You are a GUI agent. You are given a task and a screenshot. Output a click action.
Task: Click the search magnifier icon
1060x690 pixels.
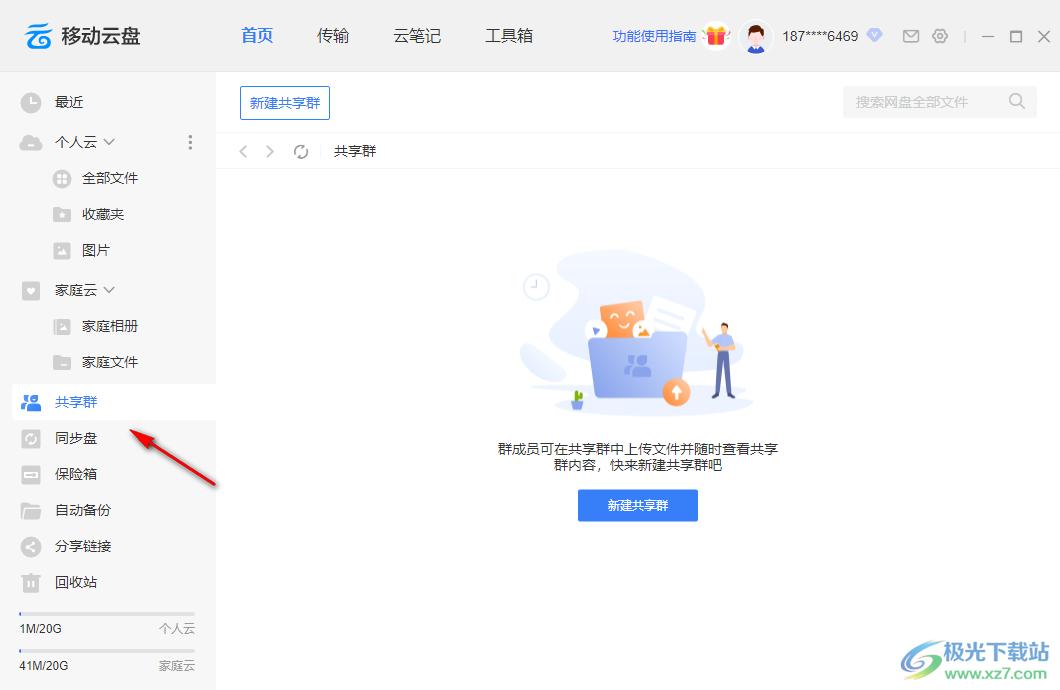click(x=1016, y=101)
